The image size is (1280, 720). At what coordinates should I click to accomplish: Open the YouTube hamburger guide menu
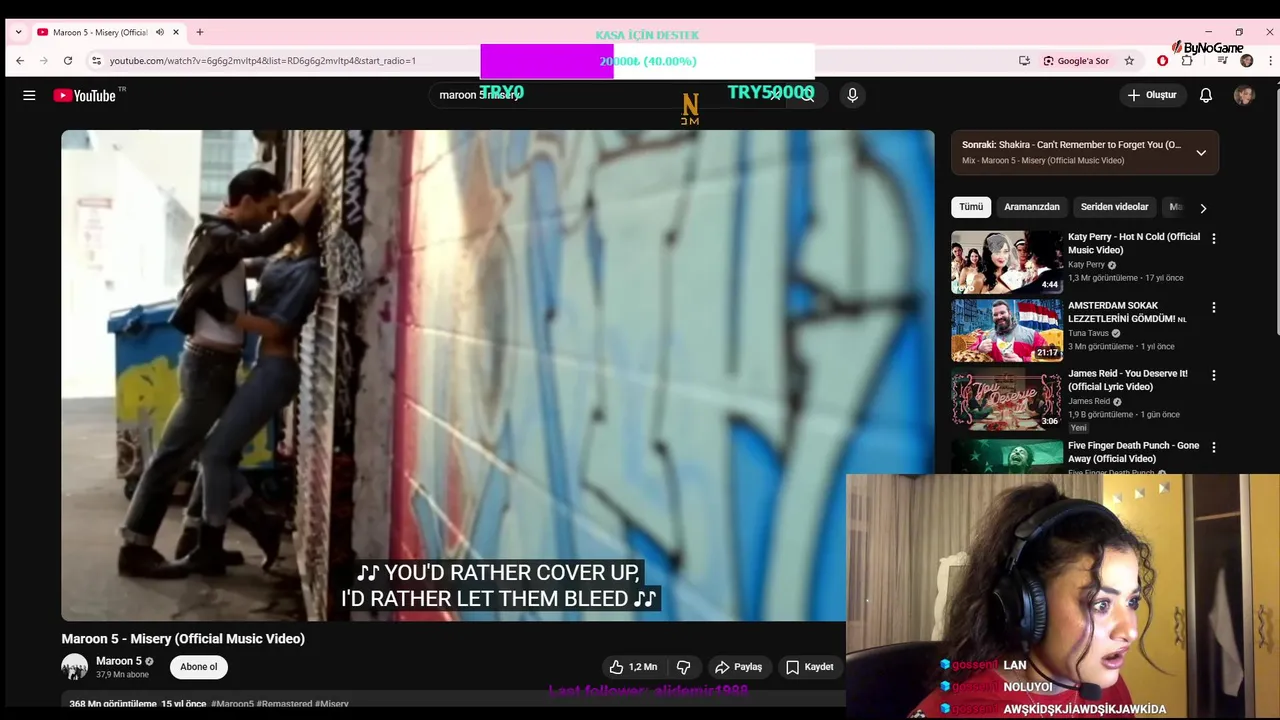(x=29, y=95)
